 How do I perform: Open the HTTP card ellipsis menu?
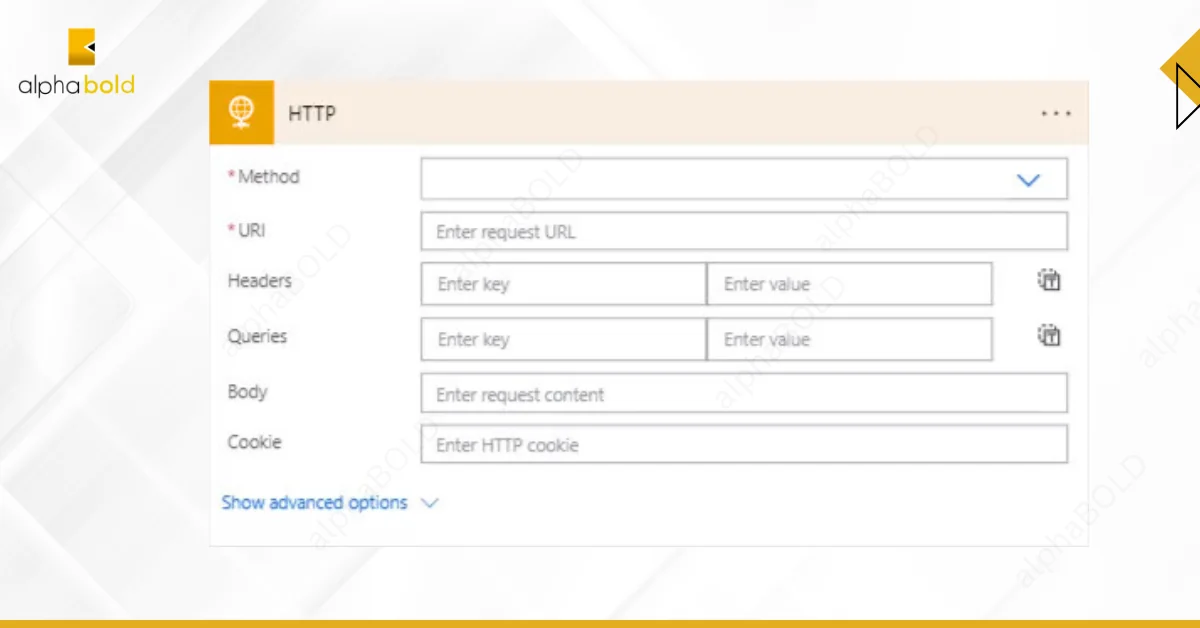(x=1056, y=114)
